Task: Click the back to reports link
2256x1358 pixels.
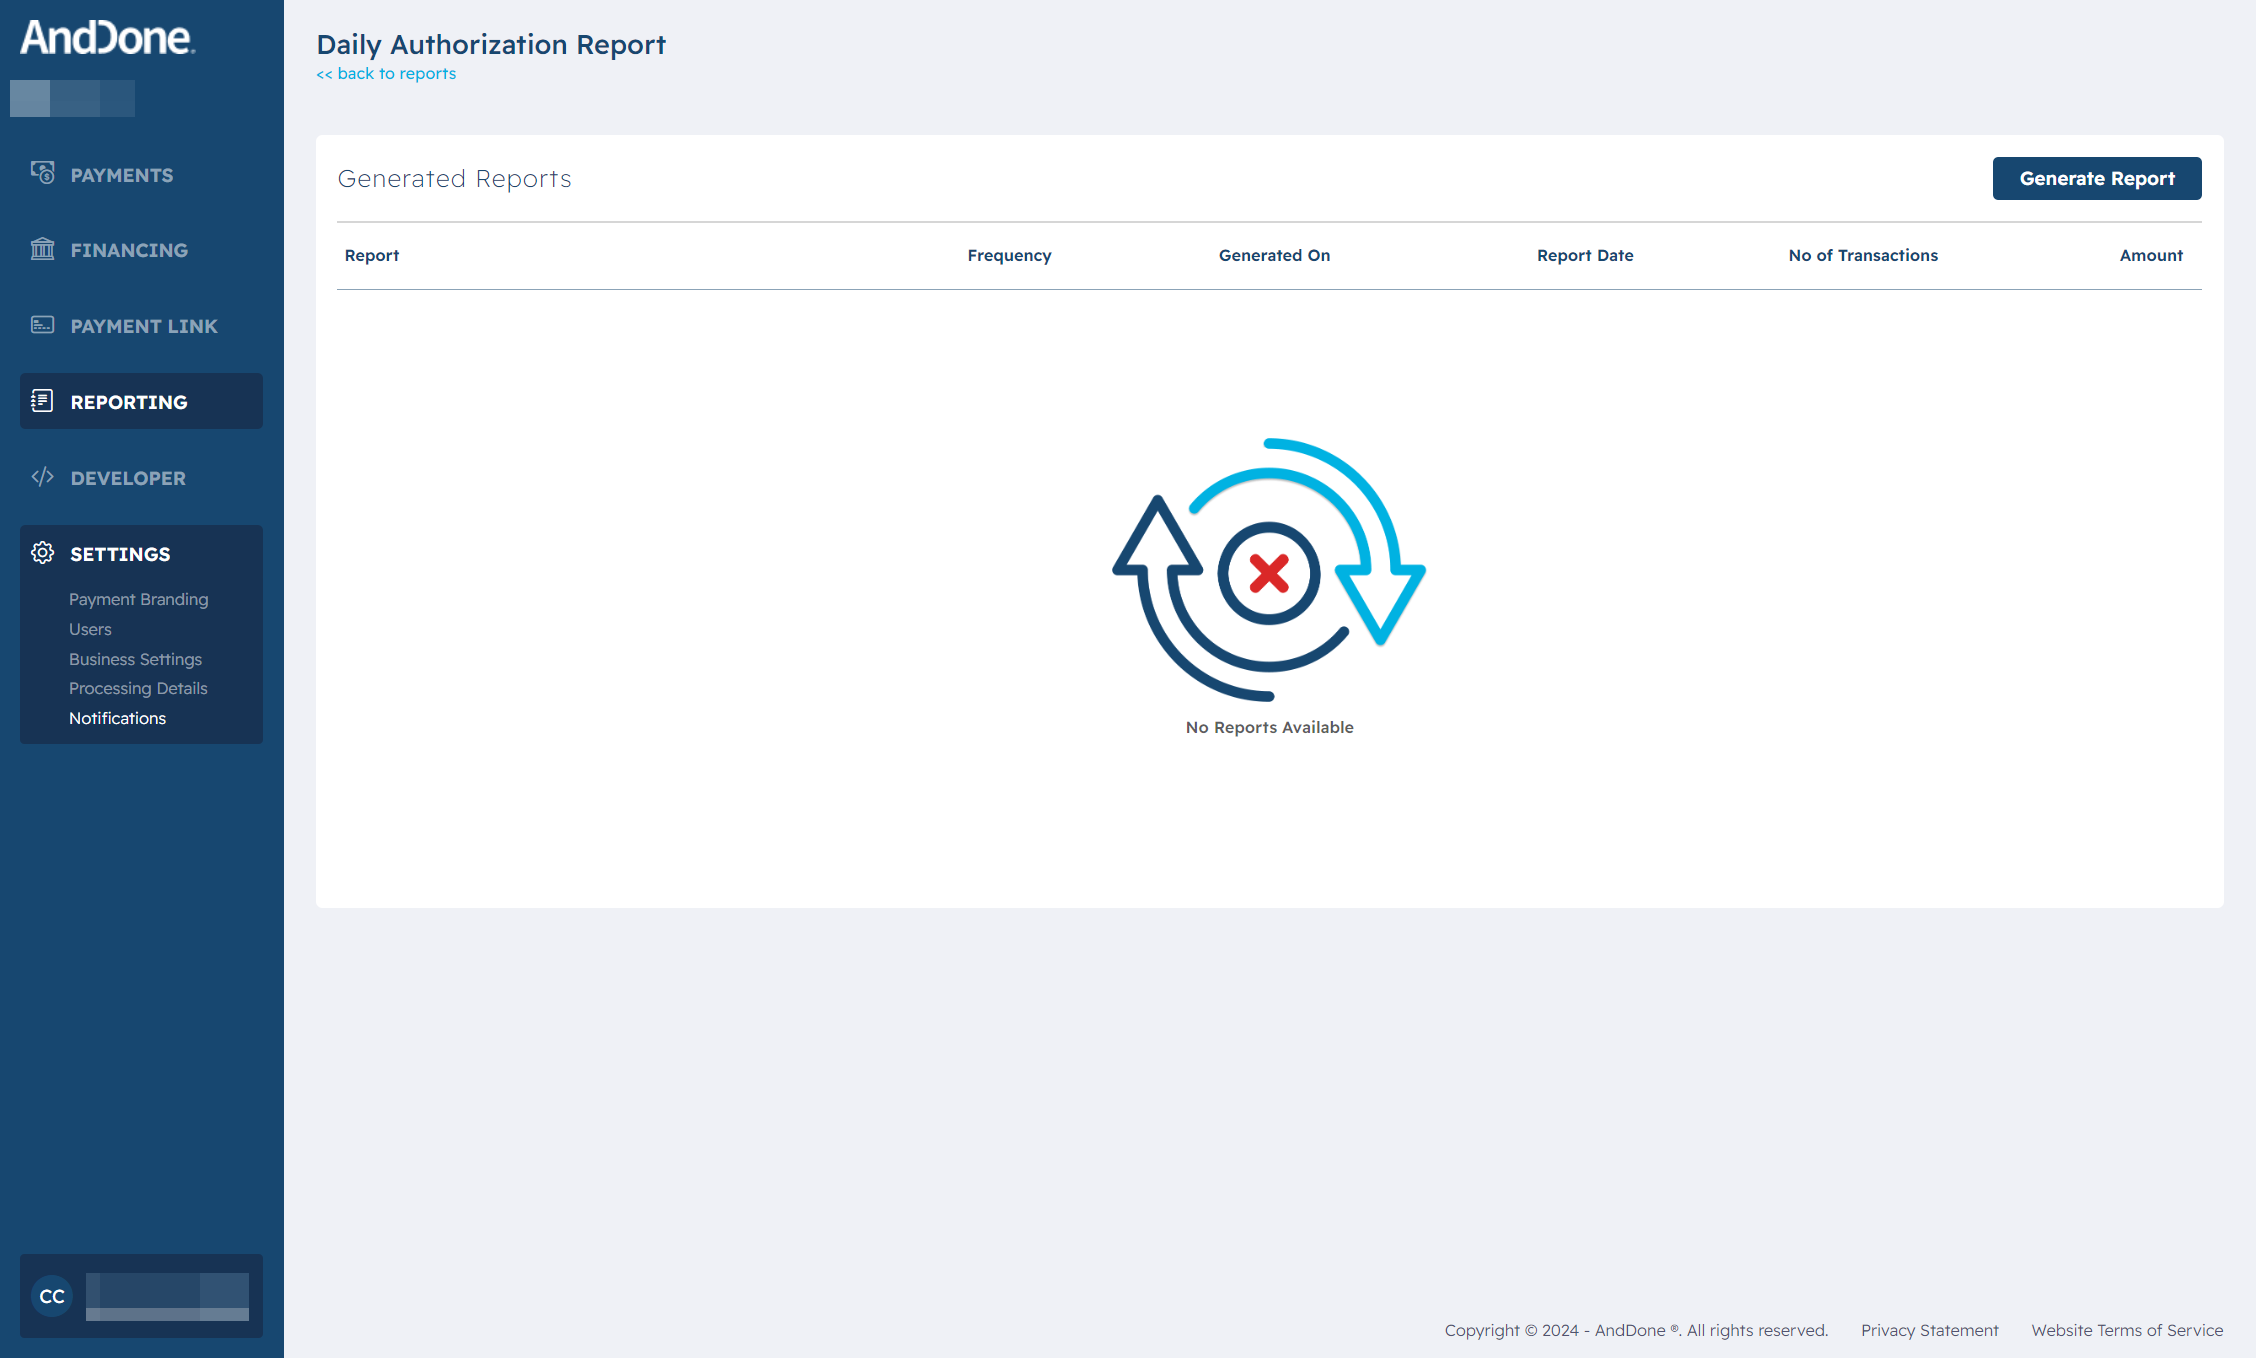Action: tap(387, 74)
